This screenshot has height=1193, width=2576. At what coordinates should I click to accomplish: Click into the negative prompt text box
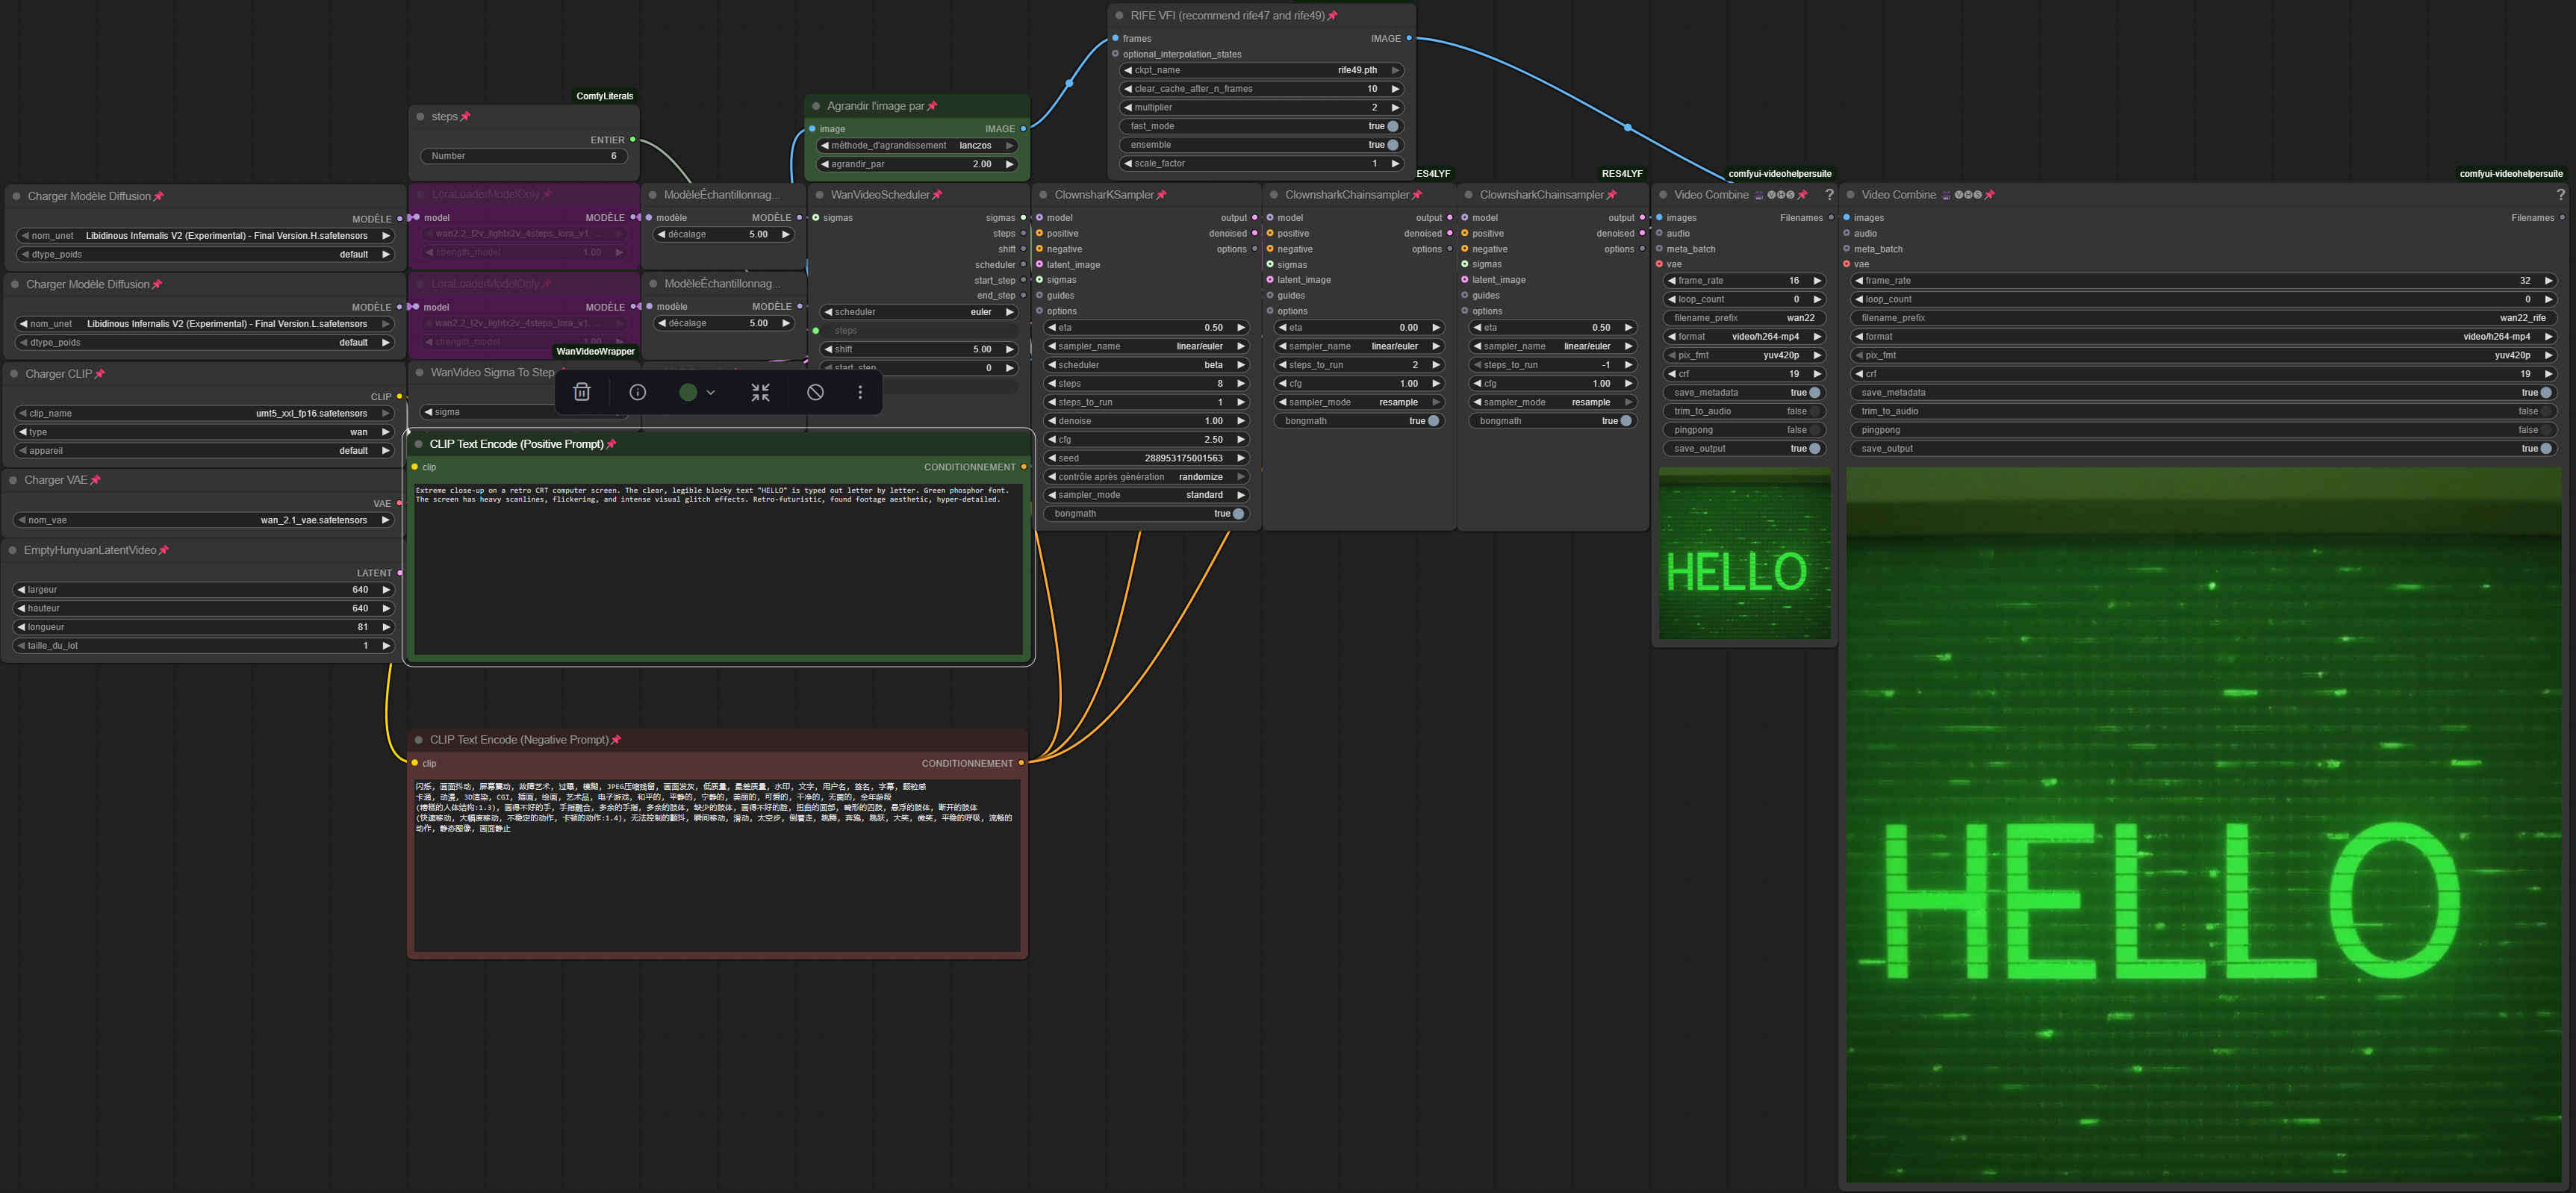pyautogui.click(x=717, y=865)
